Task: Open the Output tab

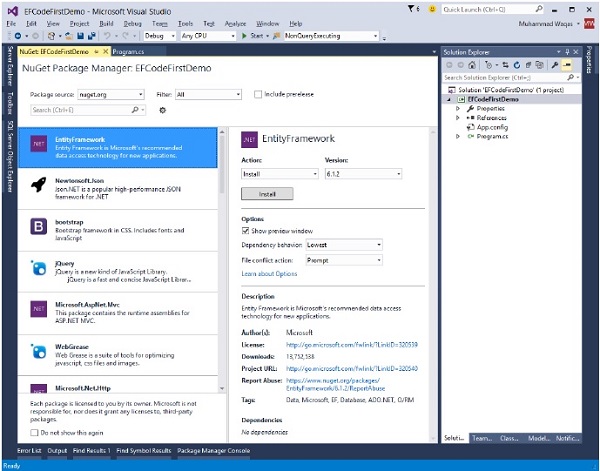Action: click(x=57, y=451)
